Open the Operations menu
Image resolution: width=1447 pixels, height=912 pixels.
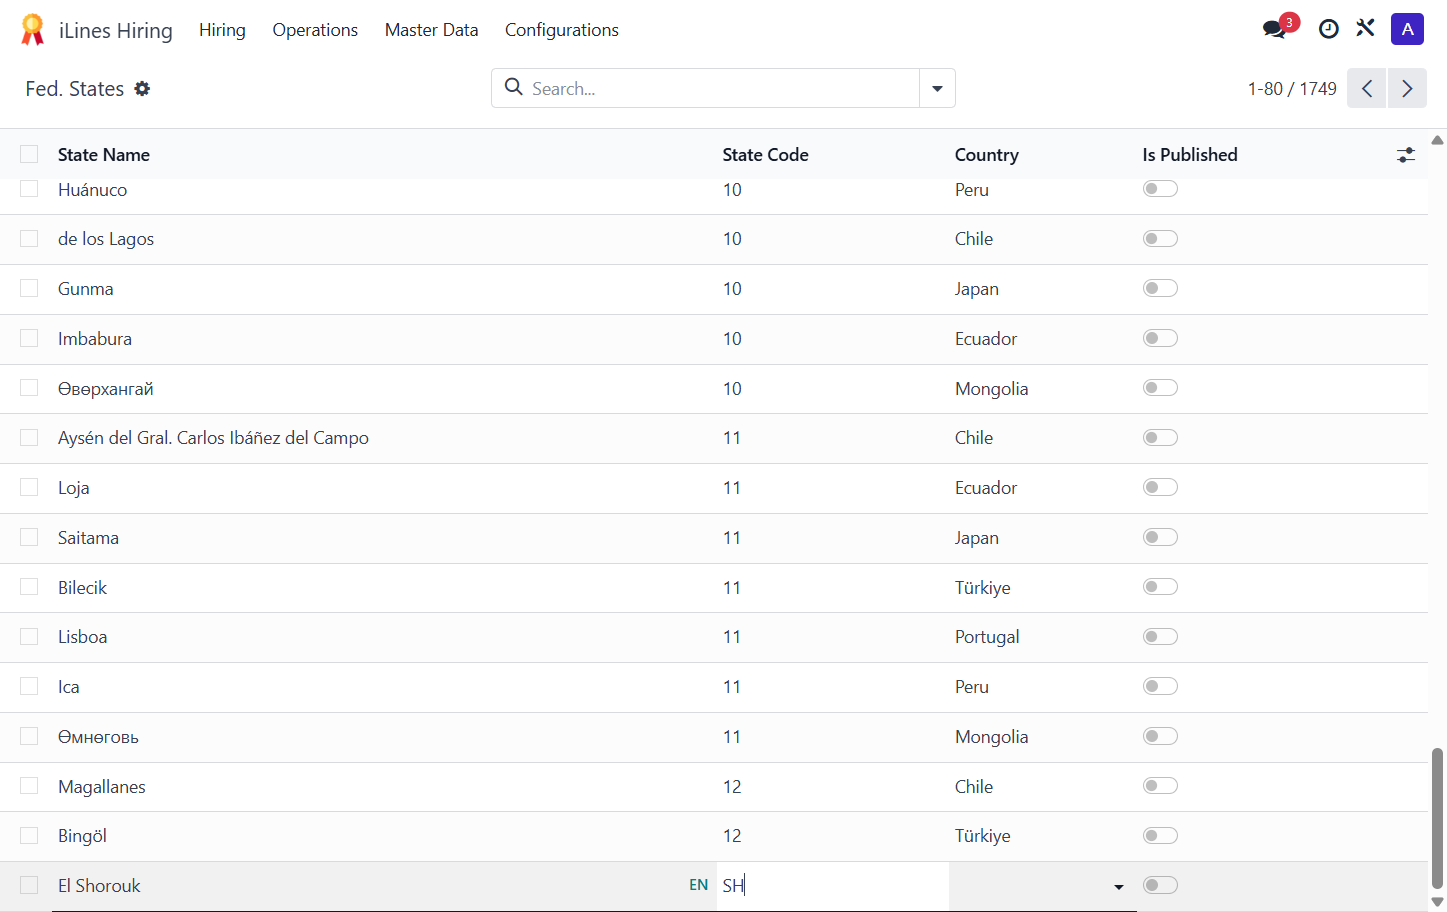[315, 30]
